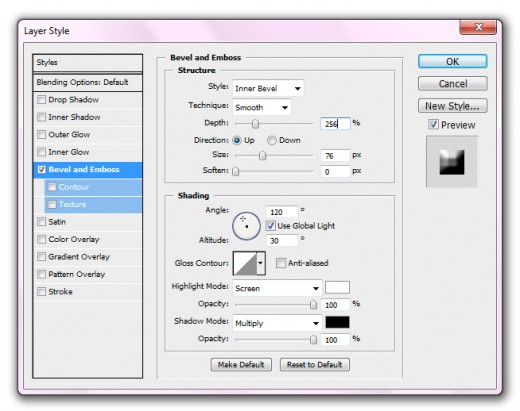Click the angle and altitude light dial
520x411 pixels.
coord(246,226)
